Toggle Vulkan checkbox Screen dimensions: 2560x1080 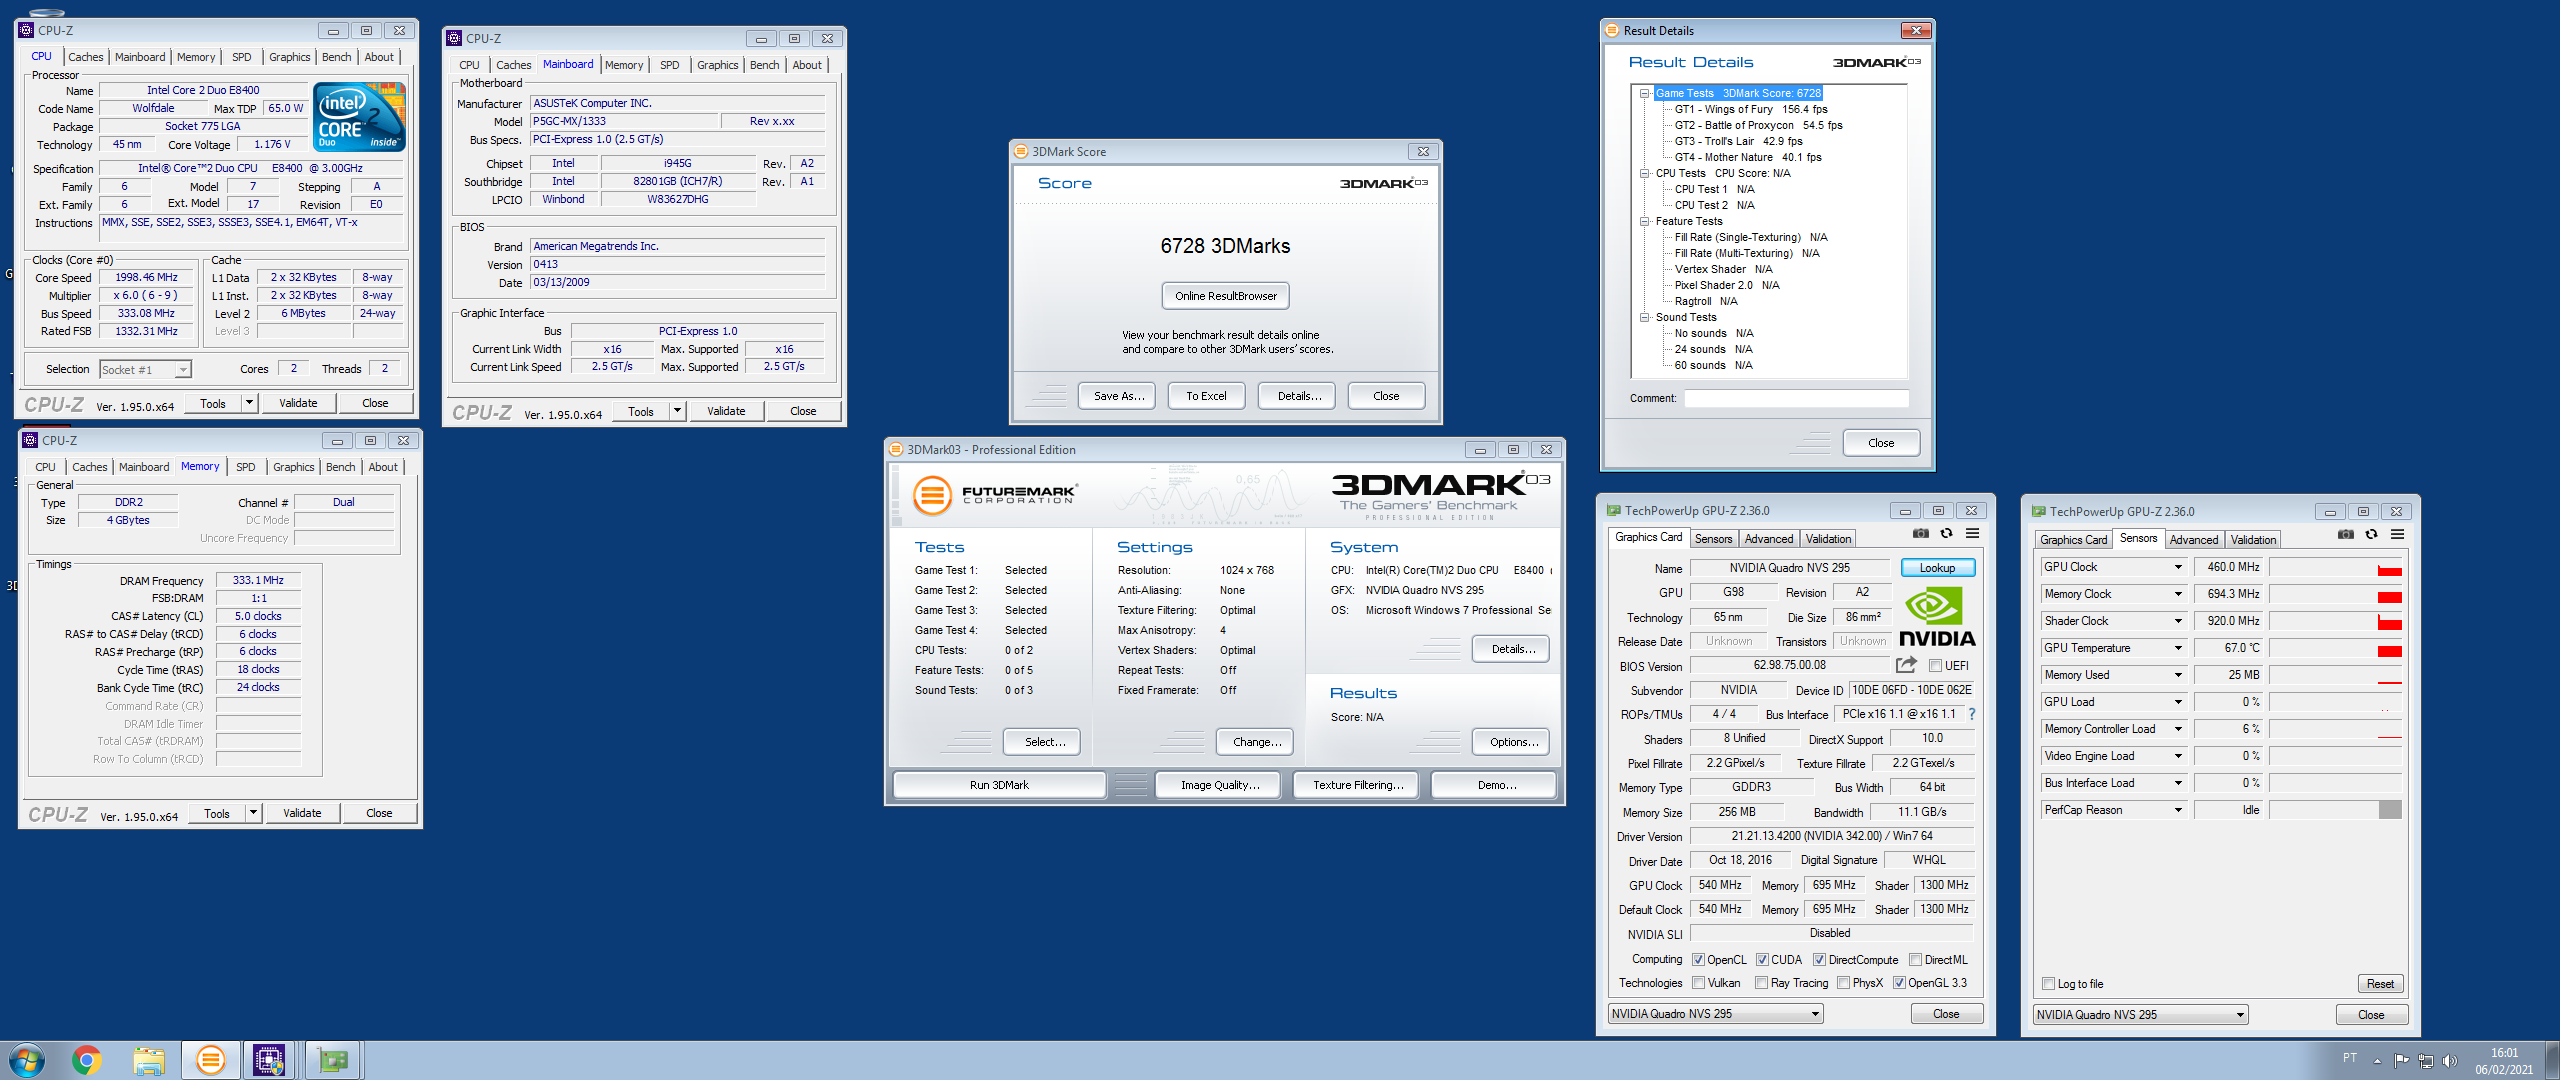pos(1698,983)
